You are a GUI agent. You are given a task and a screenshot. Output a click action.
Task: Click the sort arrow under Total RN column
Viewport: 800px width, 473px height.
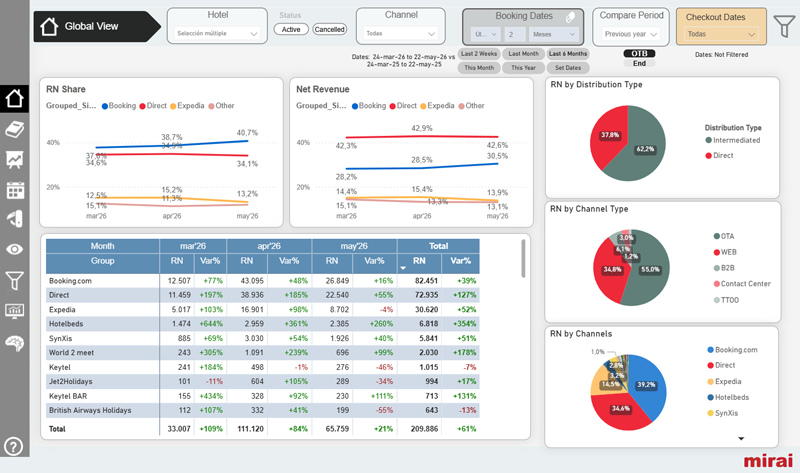click(403, 268)
